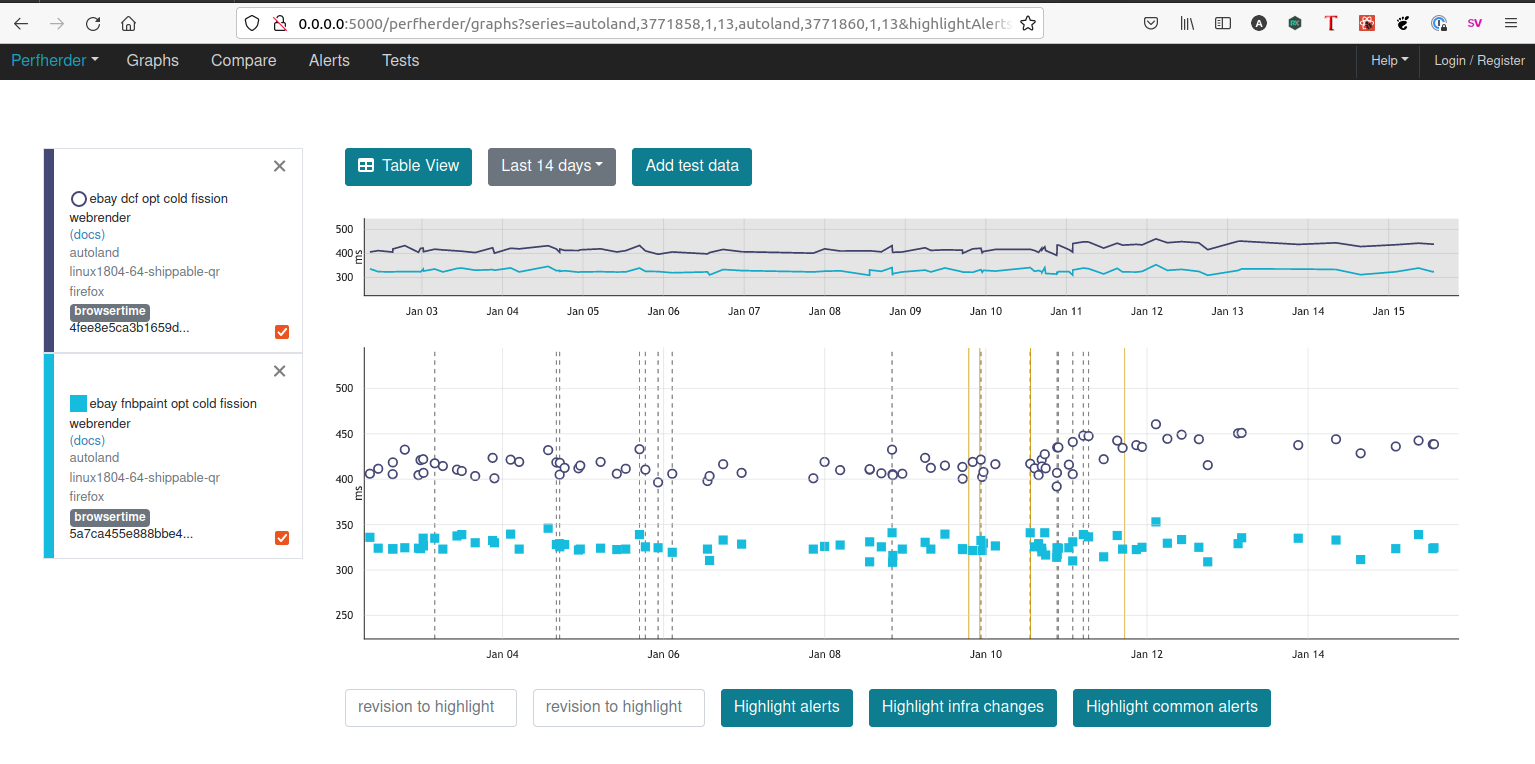
Task: Open the Pocket save icon
Action: coord(1151,24)
